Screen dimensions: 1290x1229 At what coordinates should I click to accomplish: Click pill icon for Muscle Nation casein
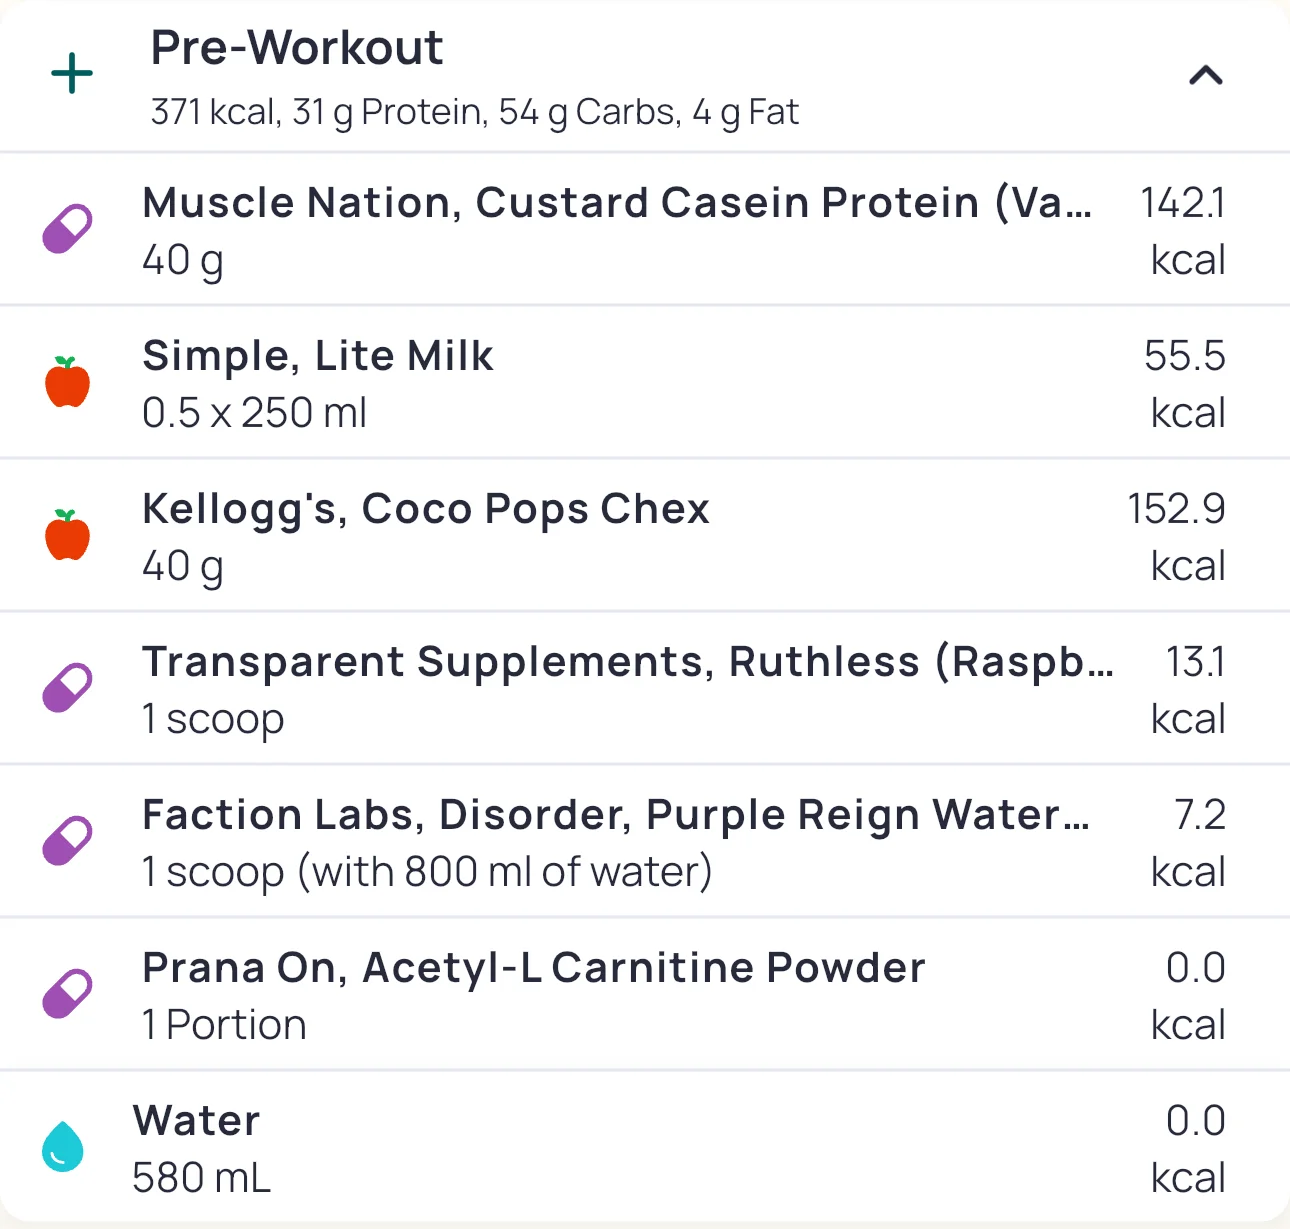(67, 230)
